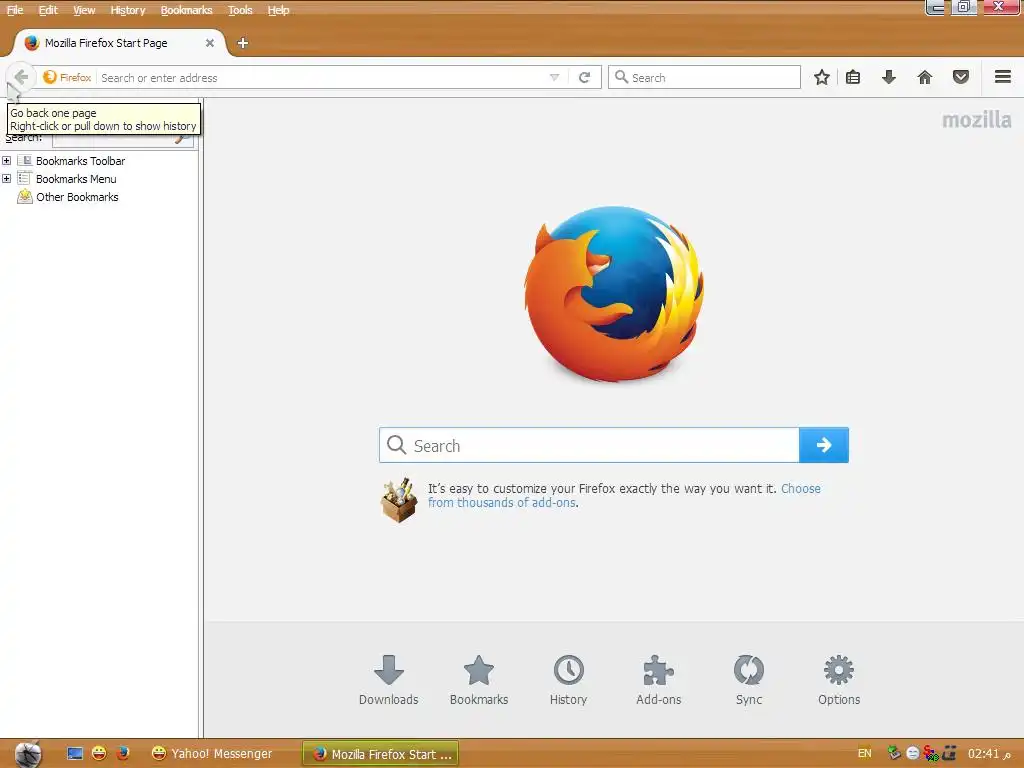
Task: Click the mozilla wordmark link
Action: pos(976,120)
